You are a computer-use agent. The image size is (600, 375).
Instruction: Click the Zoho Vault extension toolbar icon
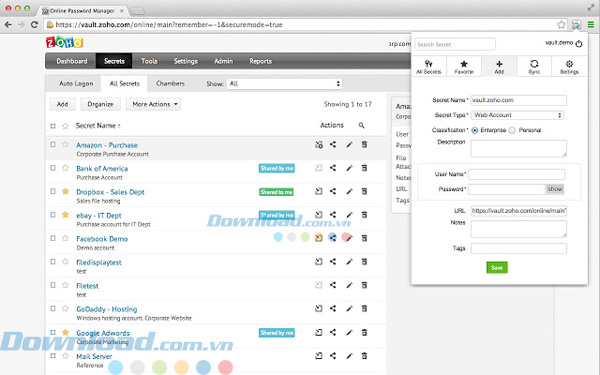click(x=576, y=25)
